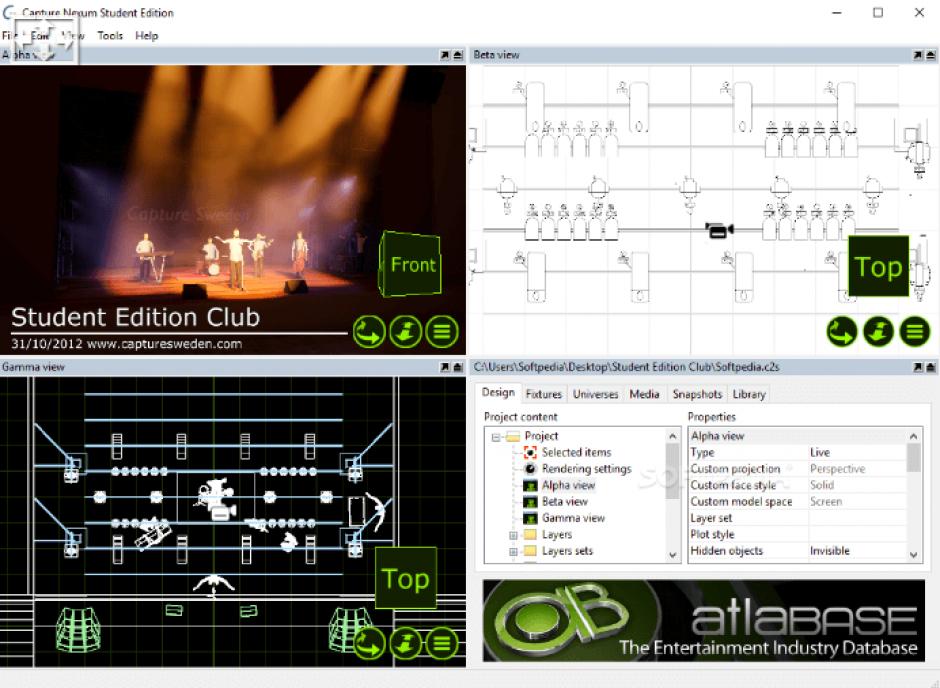Click the pop-out arrow icon in Alpha view header

[x=445, y=55]
